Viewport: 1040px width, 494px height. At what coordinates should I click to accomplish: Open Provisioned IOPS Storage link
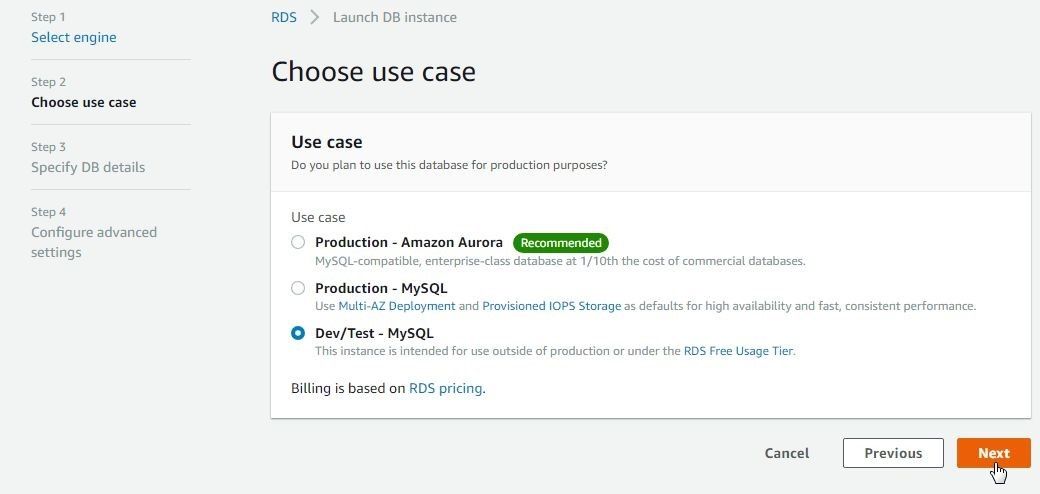[x=552, y=306]
